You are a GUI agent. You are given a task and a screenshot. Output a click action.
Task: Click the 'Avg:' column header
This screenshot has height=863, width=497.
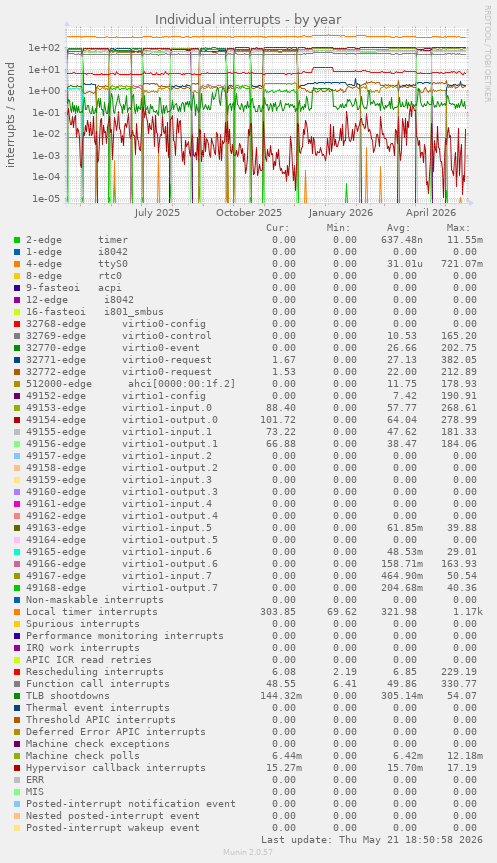pos(398,228)
